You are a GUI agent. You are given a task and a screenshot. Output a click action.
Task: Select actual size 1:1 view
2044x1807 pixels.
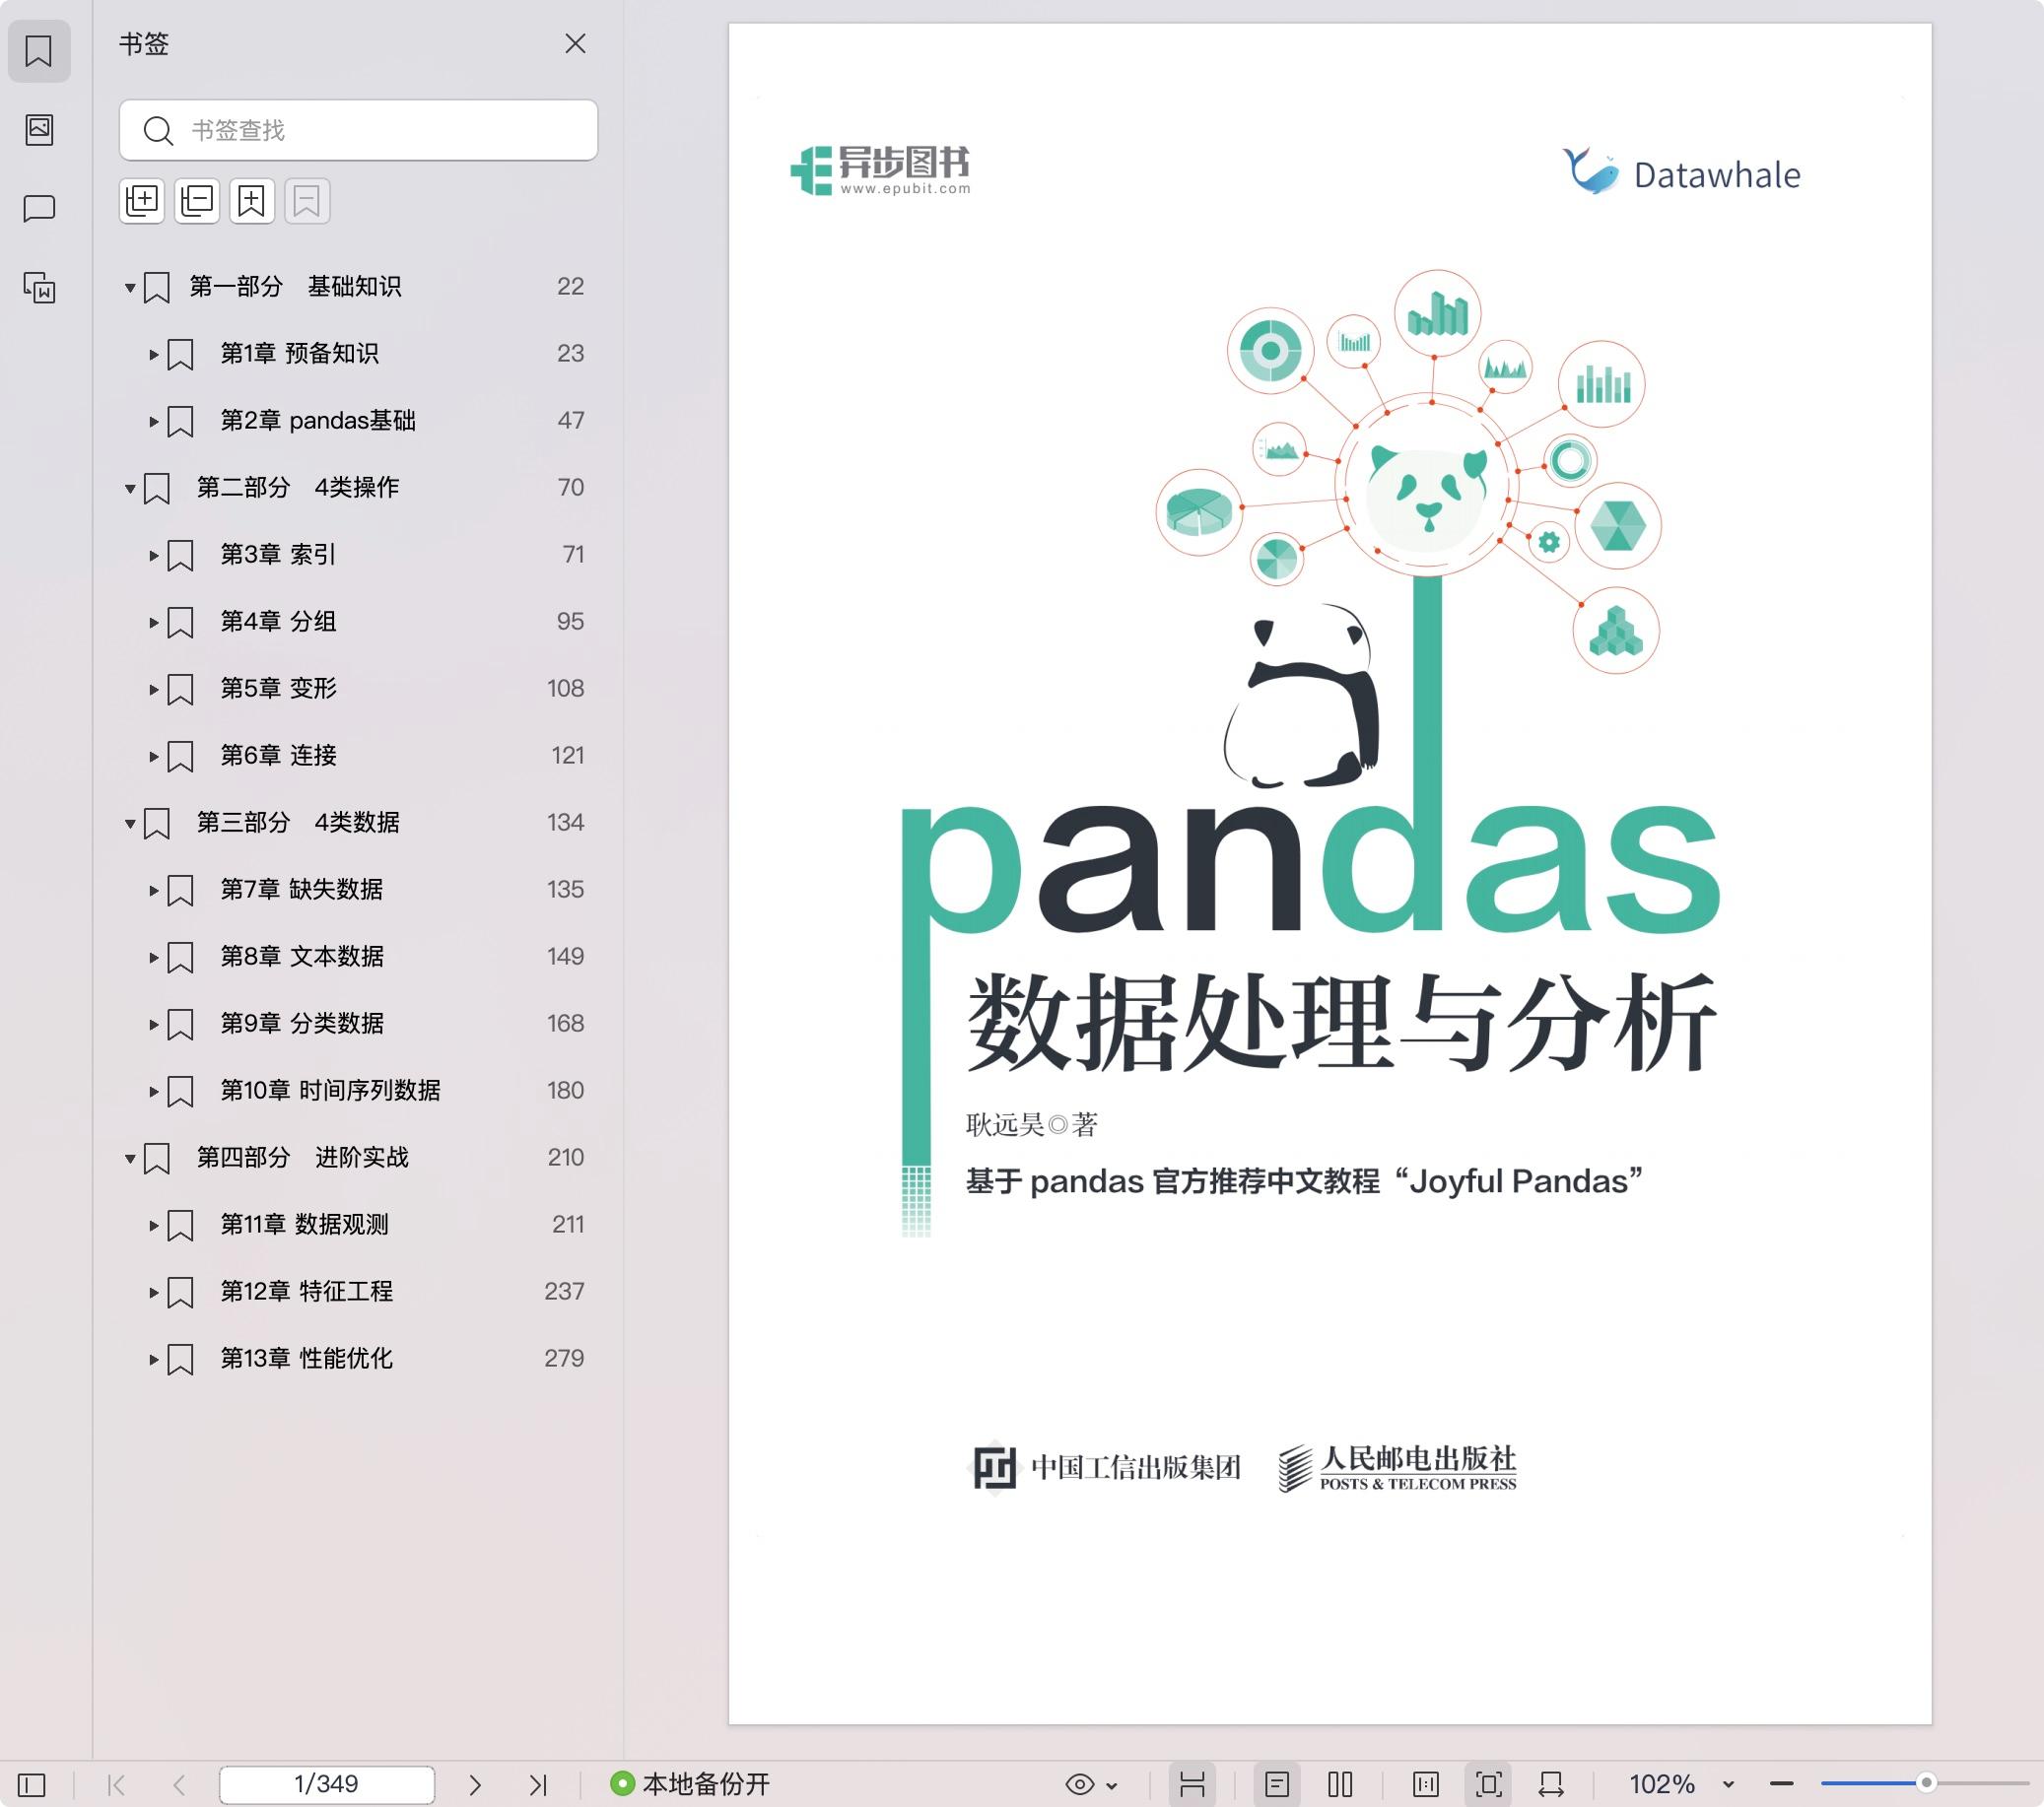click(1426, 1784)
